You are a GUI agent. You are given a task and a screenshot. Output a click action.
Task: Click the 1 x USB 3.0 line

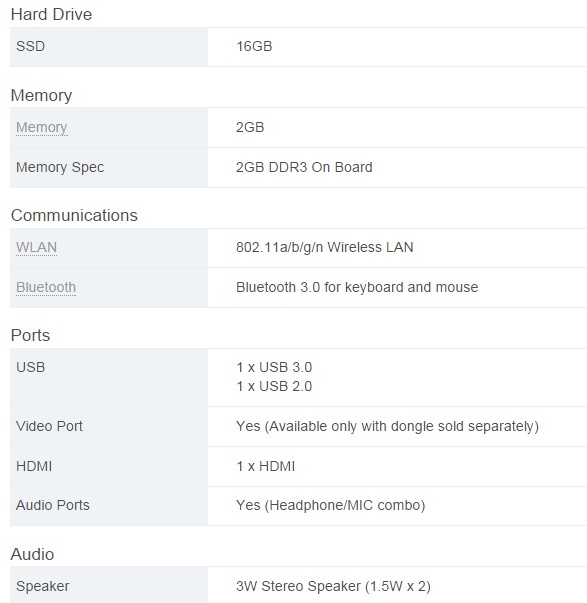coord(274,367)
